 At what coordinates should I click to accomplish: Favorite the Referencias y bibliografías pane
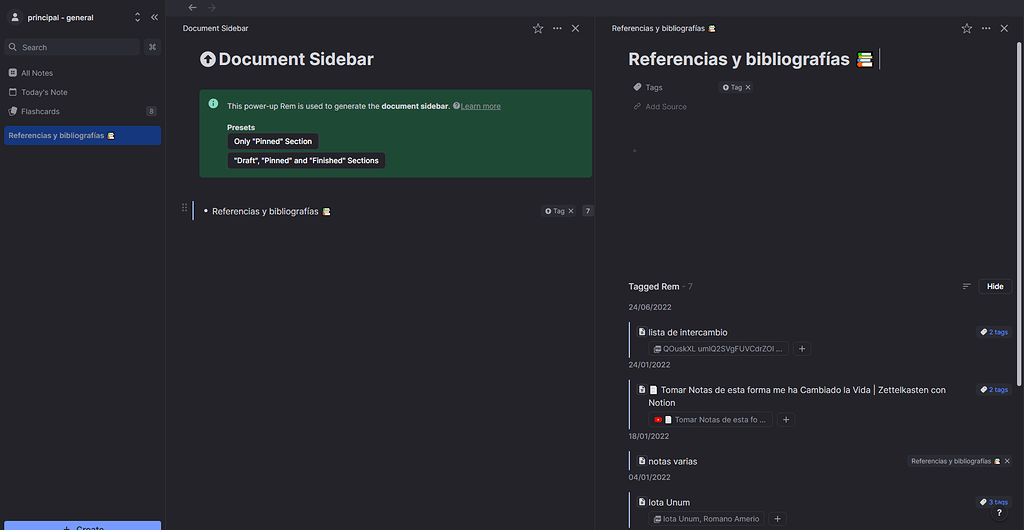click(x=967, y=29)
